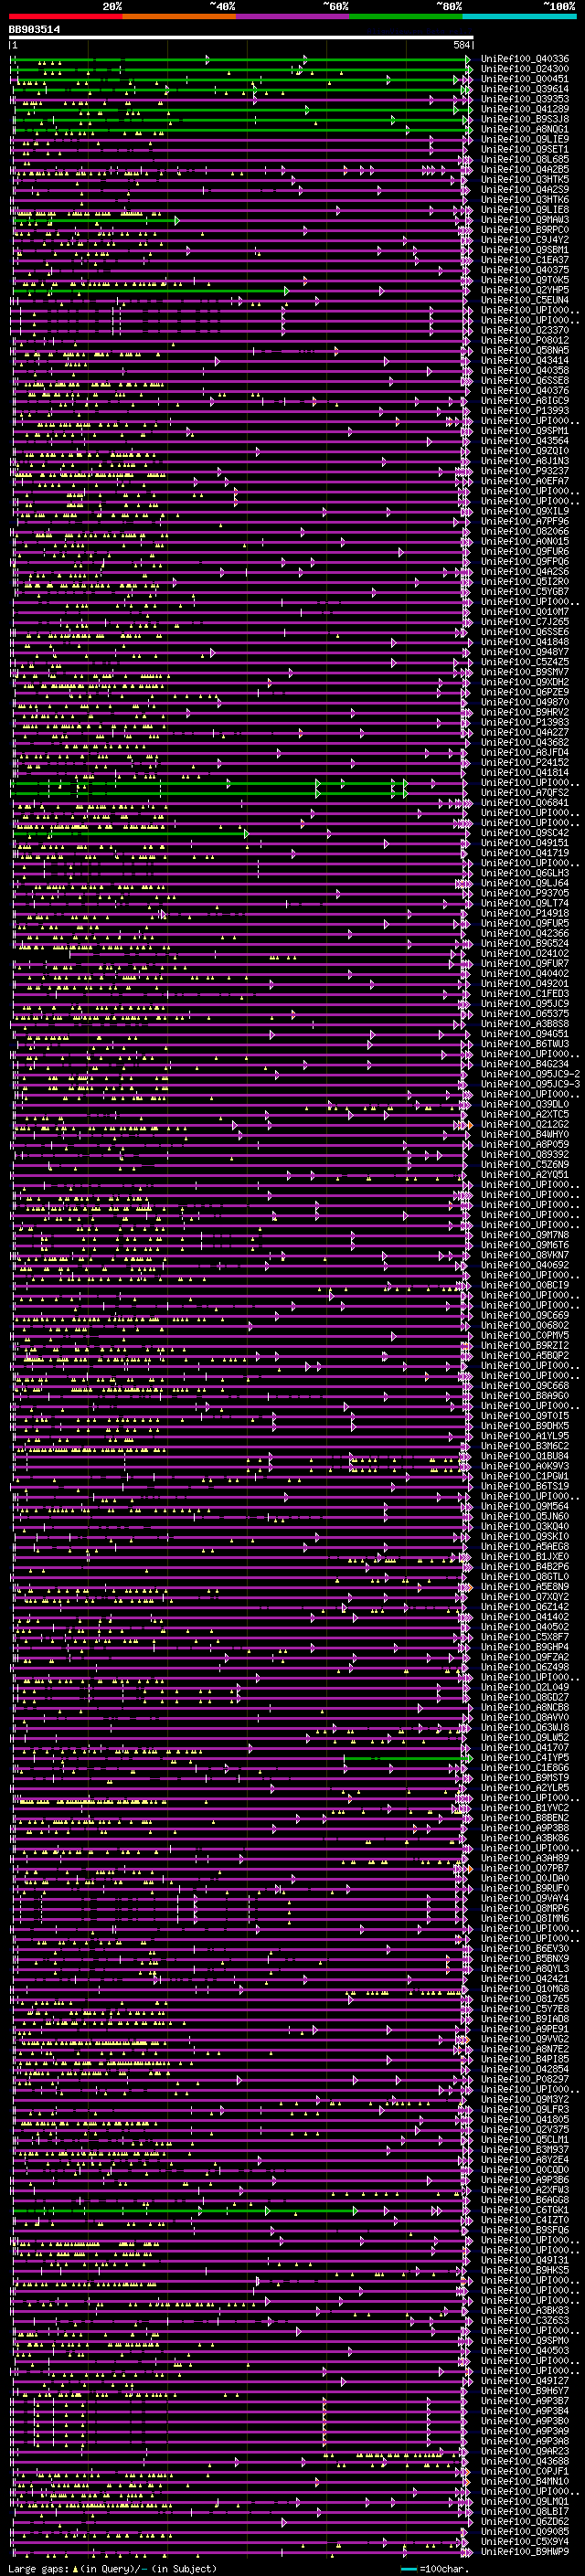Select the UniRef100_A1YL95 label
The width and height of the screenshot is (585, 2576).
tap(525, 1436)
